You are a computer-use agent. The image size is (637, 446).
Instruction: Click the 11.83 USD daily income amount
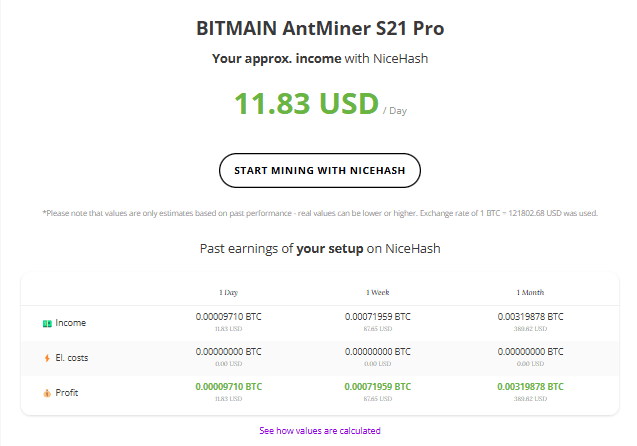click(x=306, y=104)
